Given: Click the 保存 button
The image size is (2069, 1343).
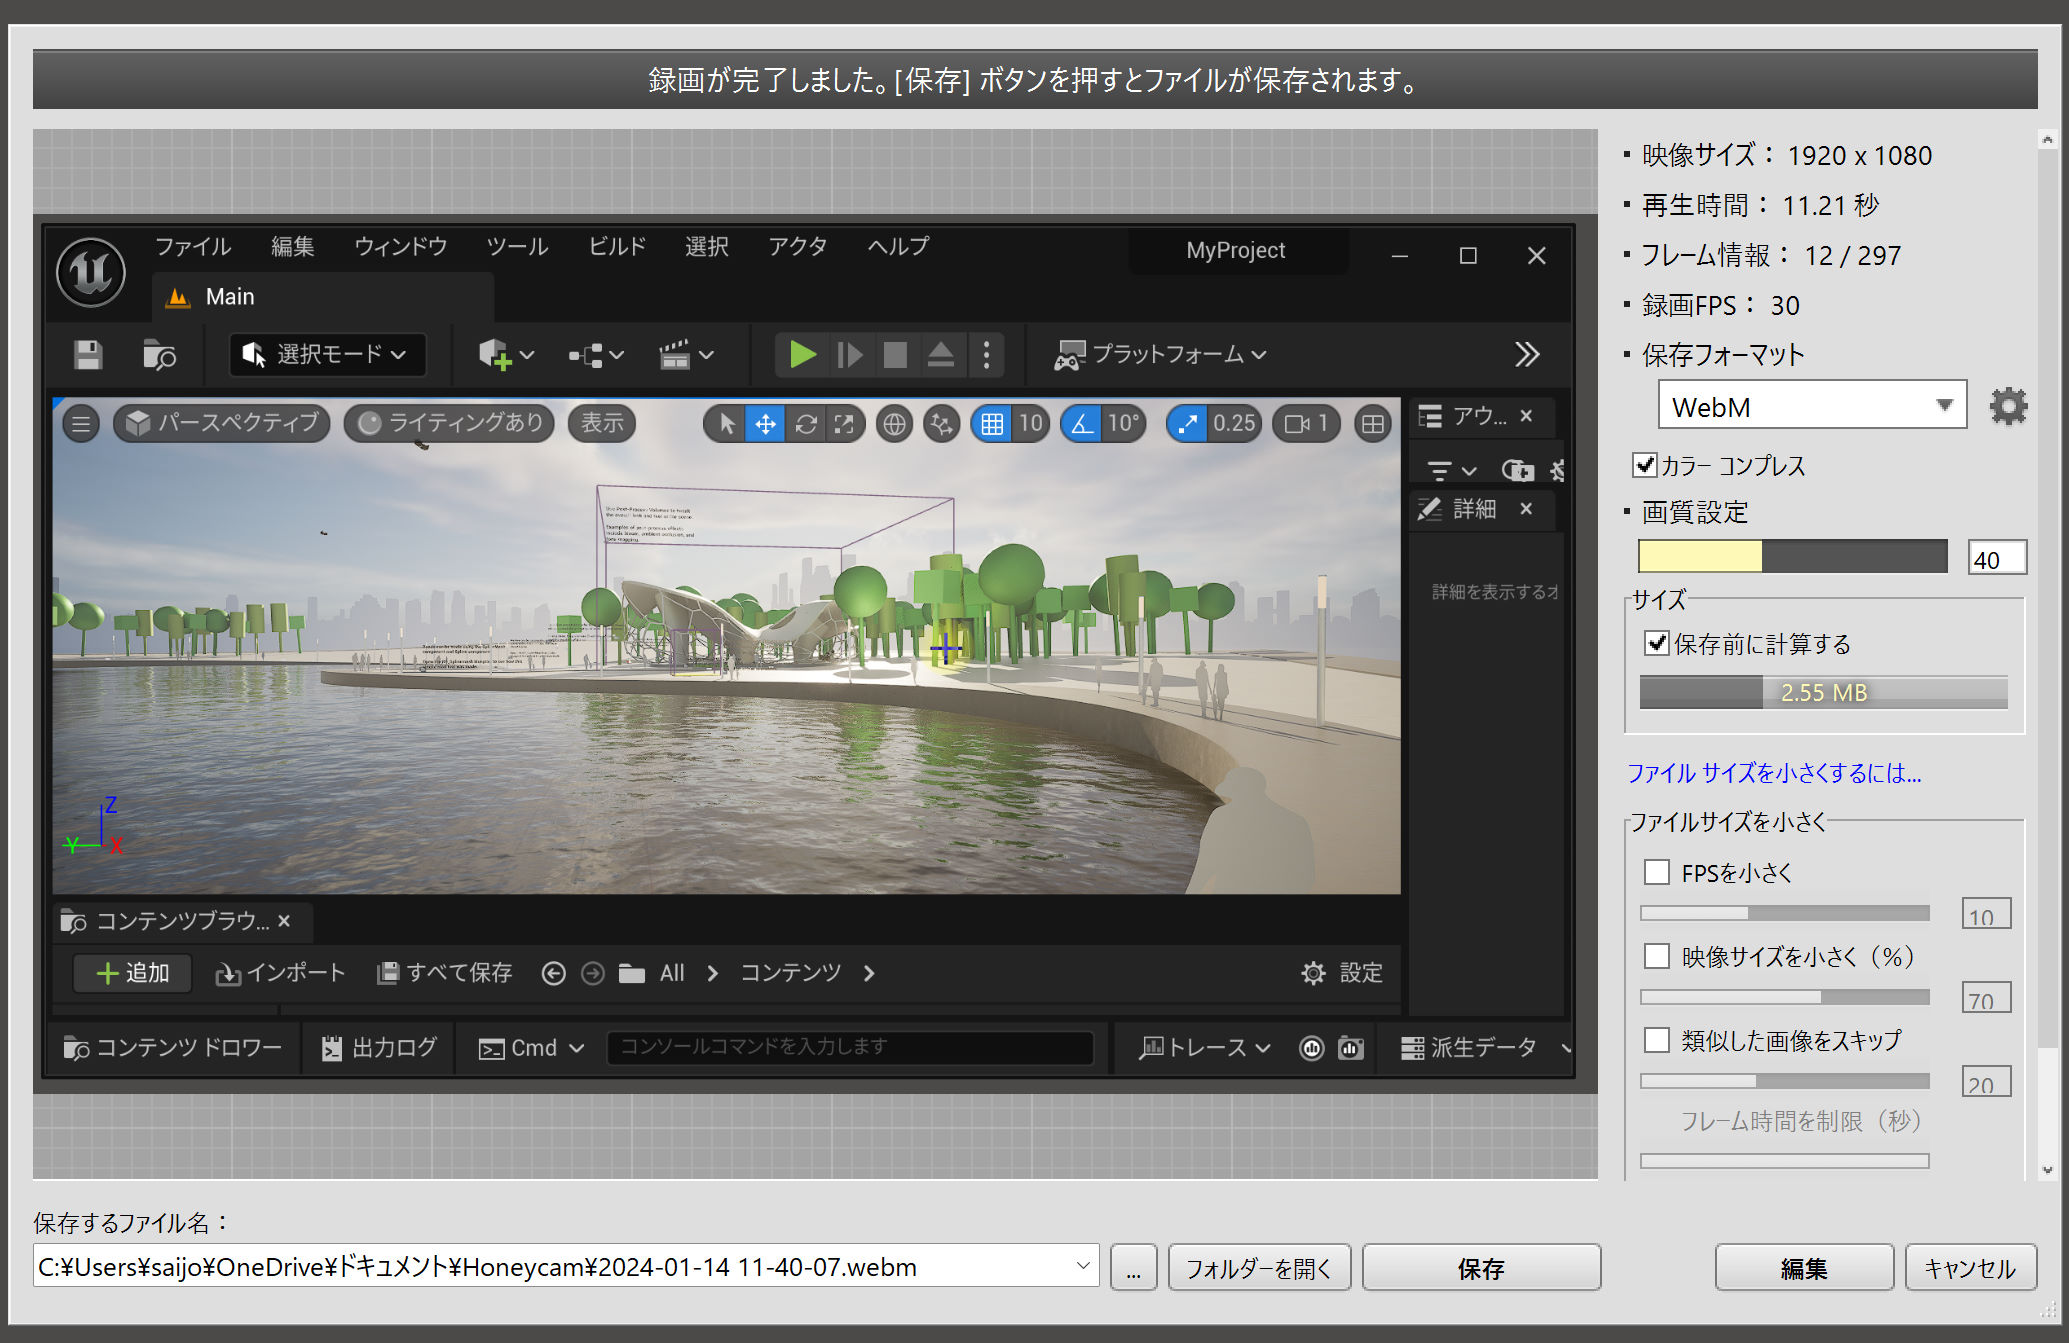Looking at the screenshot, I should pyautogui.click(x=1481, y=1268).
